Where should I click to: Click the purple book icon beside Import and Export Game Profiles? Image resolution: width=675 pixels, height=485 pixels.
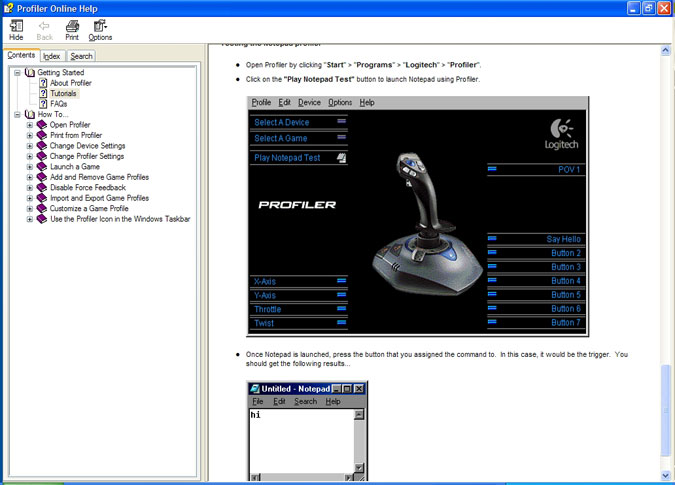42,198
